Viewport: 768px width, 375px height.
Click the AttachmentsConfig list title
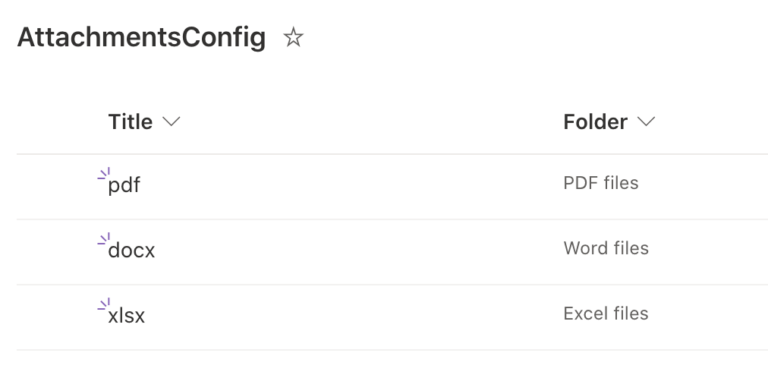142,38
